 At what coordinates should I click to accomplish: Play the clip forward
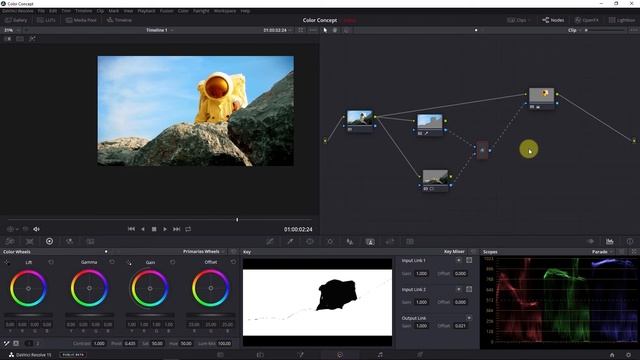coord(165,229)
